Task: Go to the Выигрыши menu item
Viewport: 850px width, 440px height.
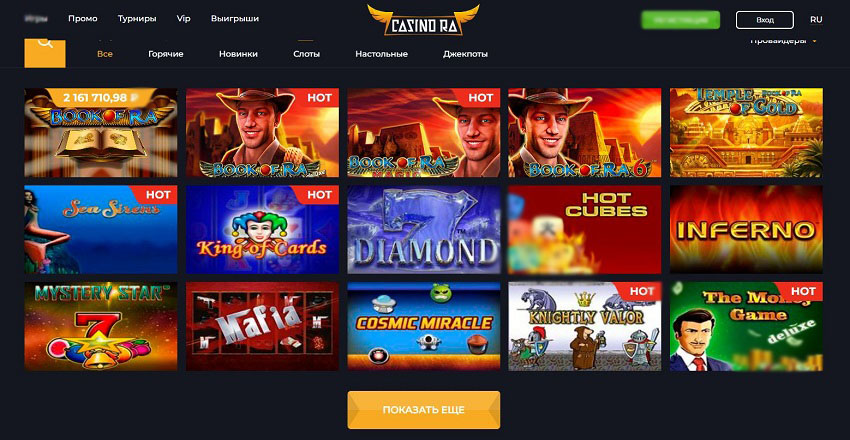Action: (x=235, y=18)
